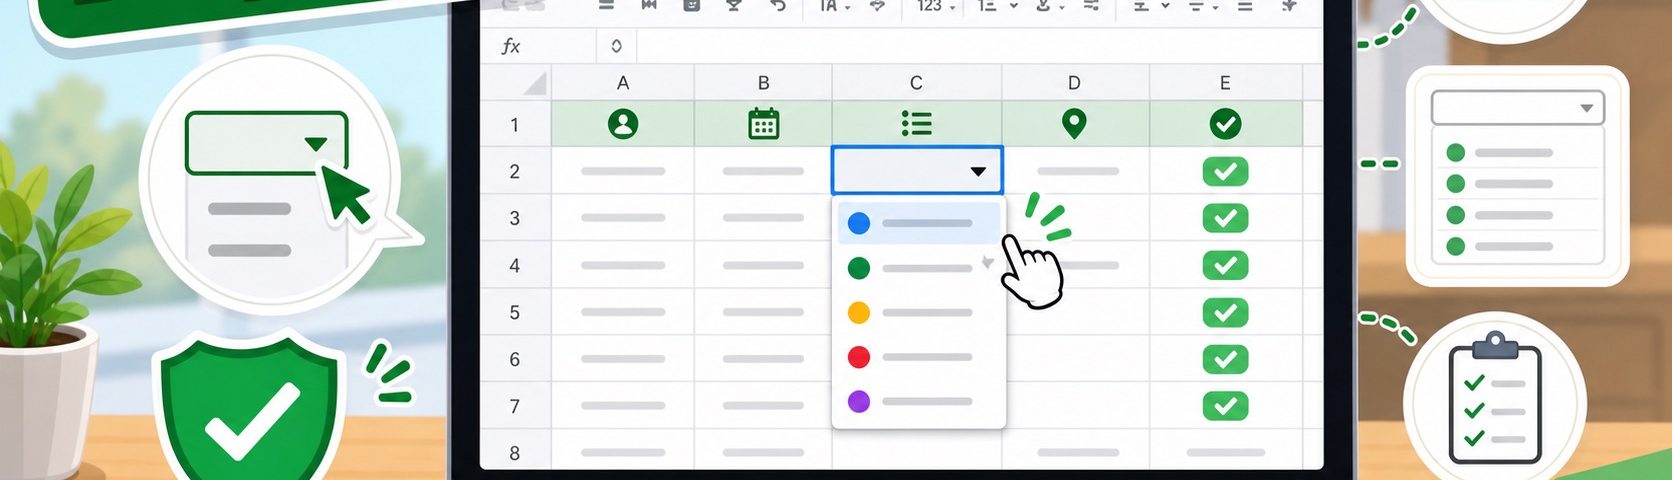Viewport: 1672px width, 480px height.
Task: Click the location pin icon in cell D1
Action: point(1073,124)
